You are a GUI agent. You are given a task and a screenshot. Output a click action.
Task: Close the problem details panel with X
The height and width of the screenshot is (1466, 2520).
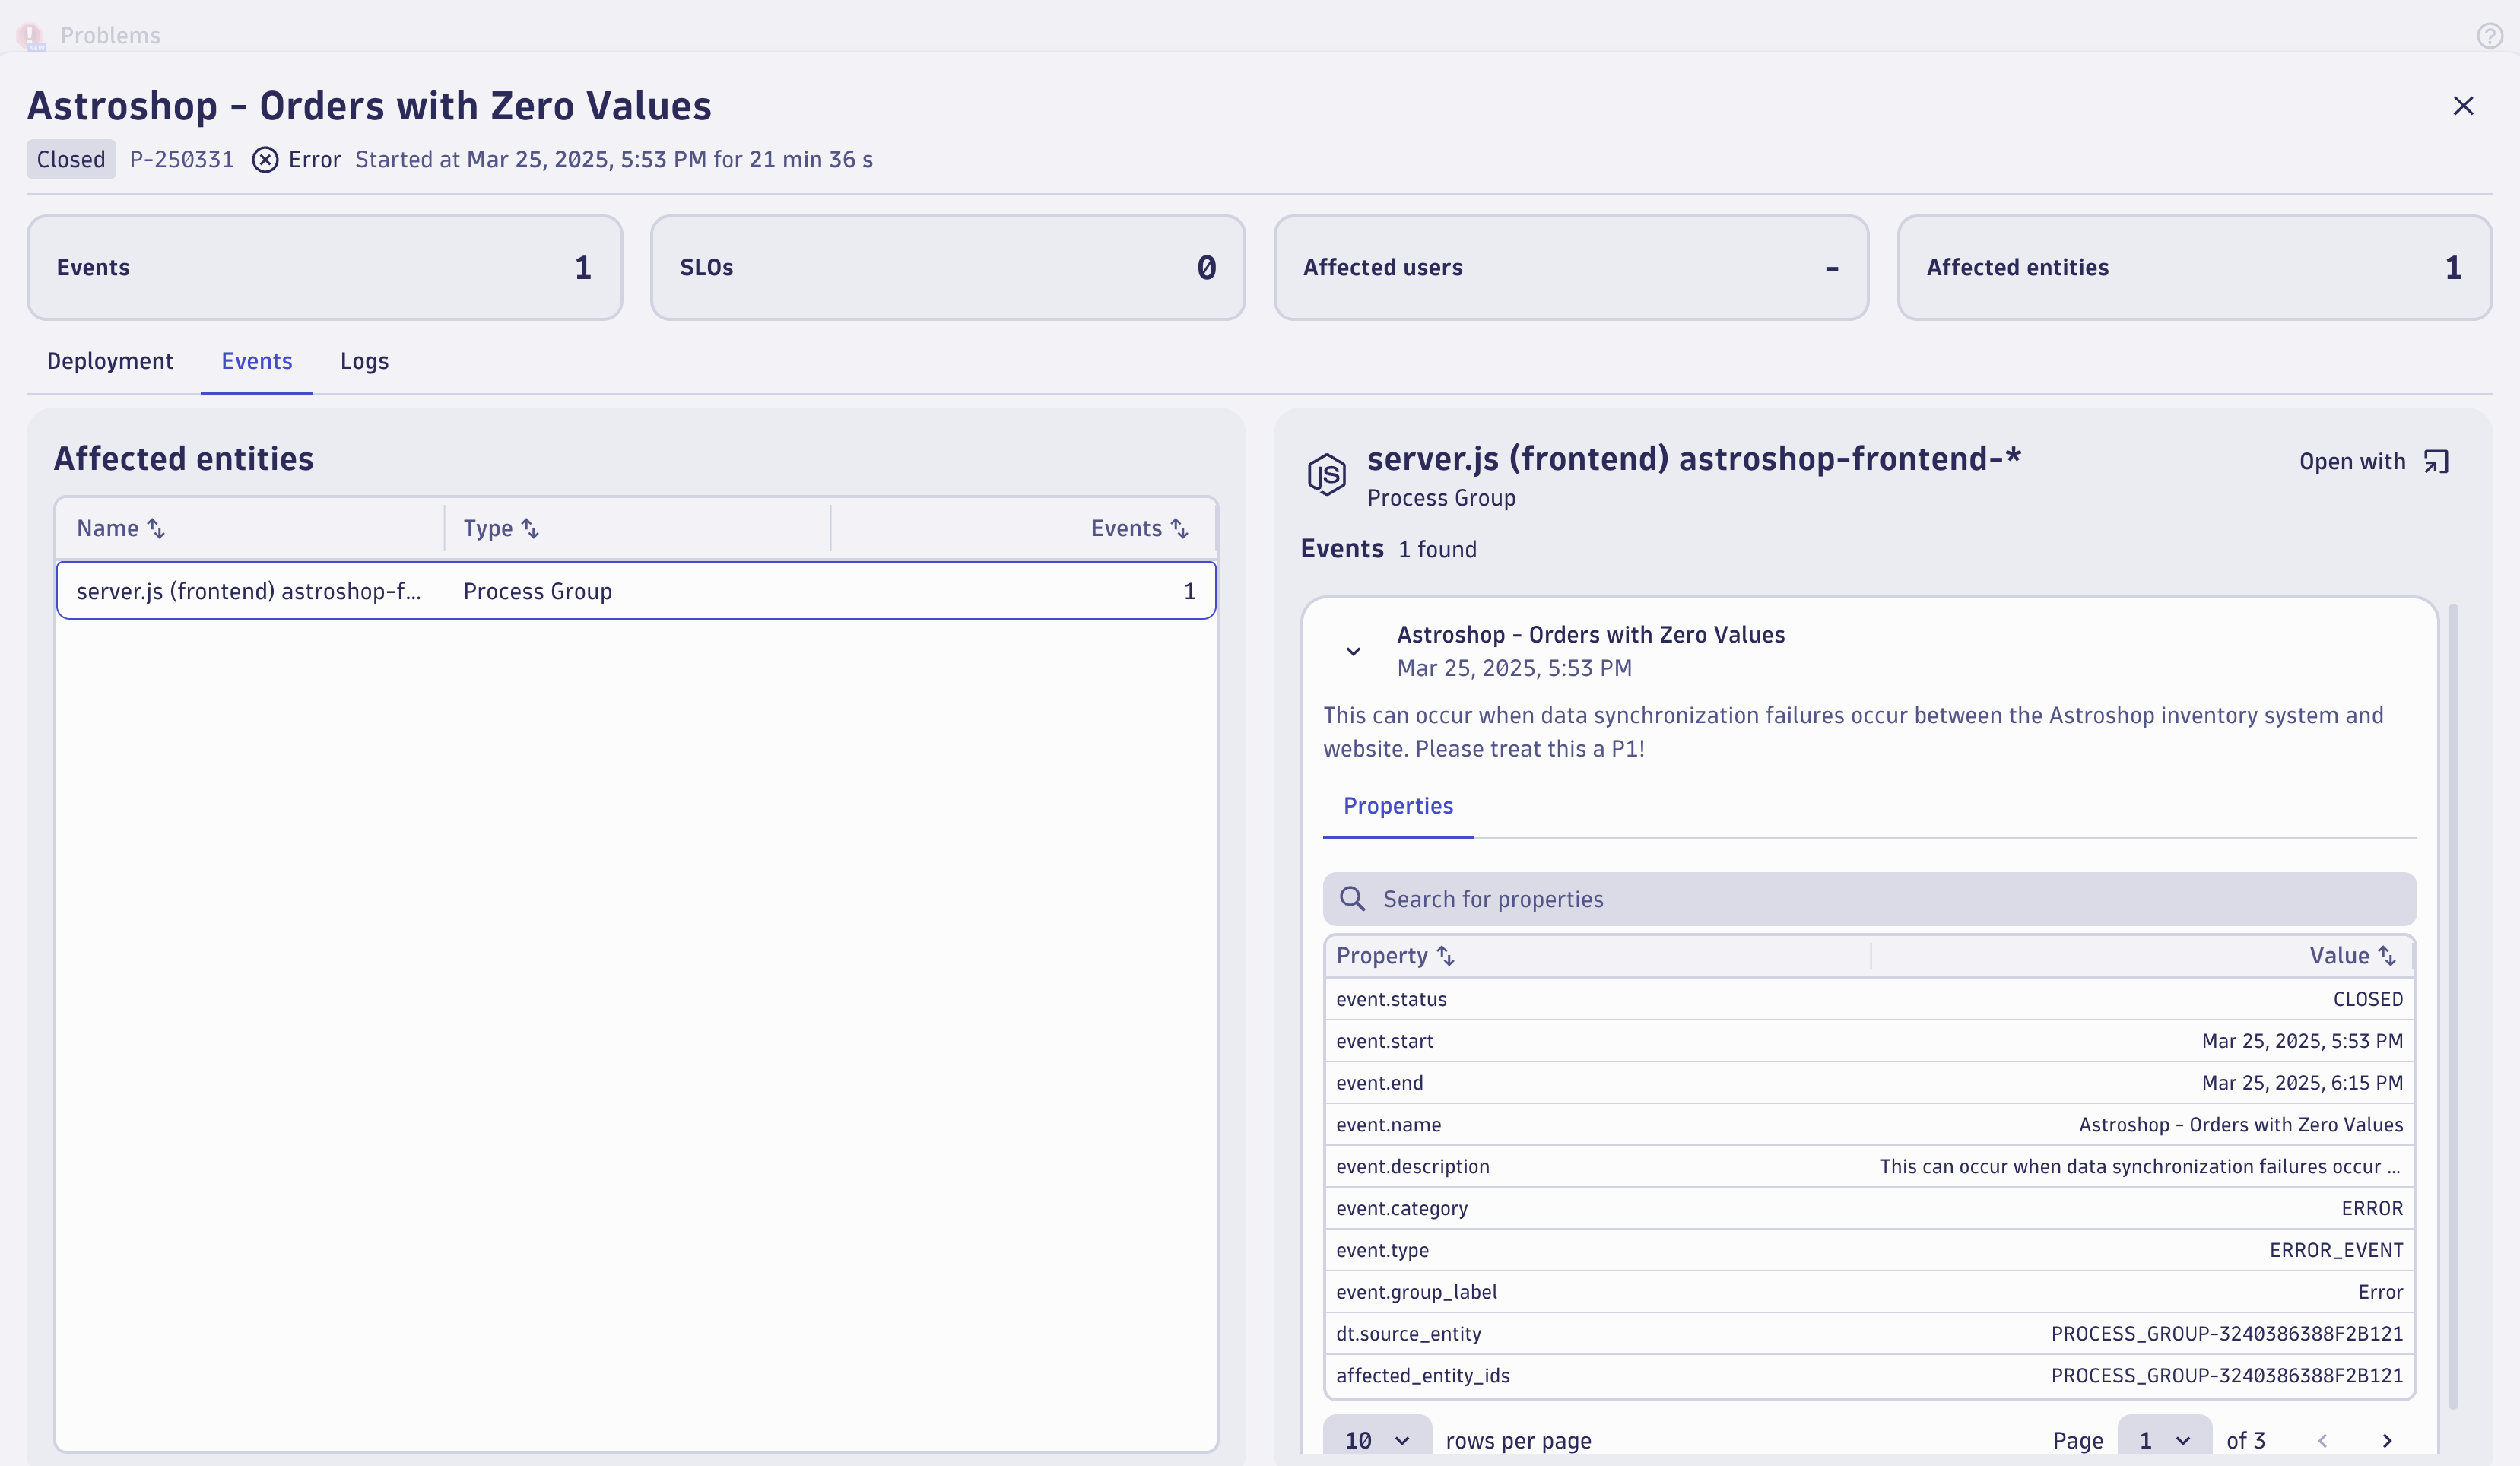pos(2463,106)
